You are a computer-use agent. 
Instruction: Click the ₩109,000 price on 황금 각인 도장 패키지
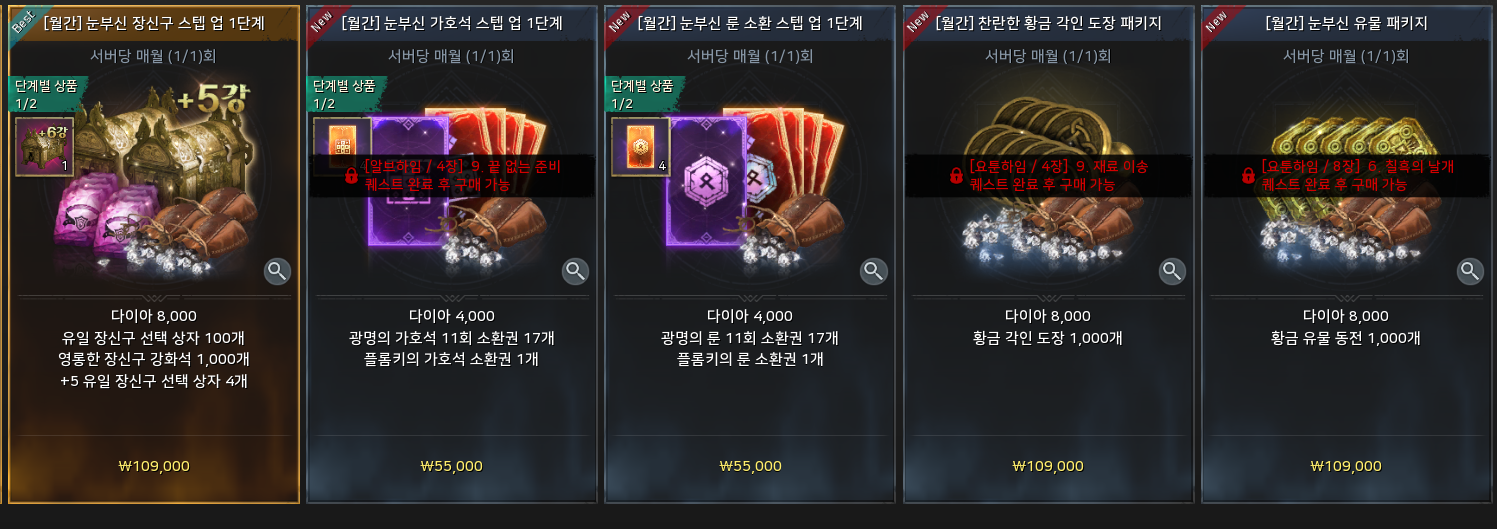click(x=1048, y=466)
